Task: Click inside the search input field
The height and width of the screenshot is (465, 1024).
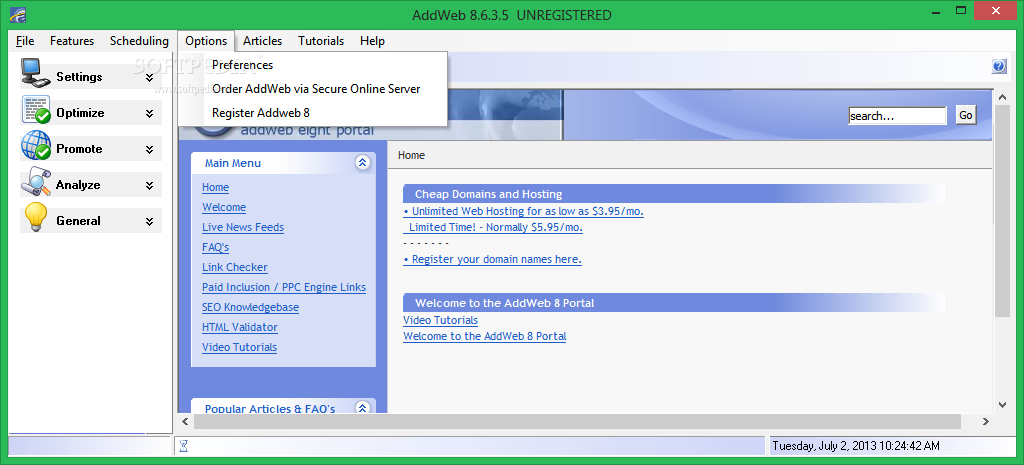Action: tap(897, 116)
